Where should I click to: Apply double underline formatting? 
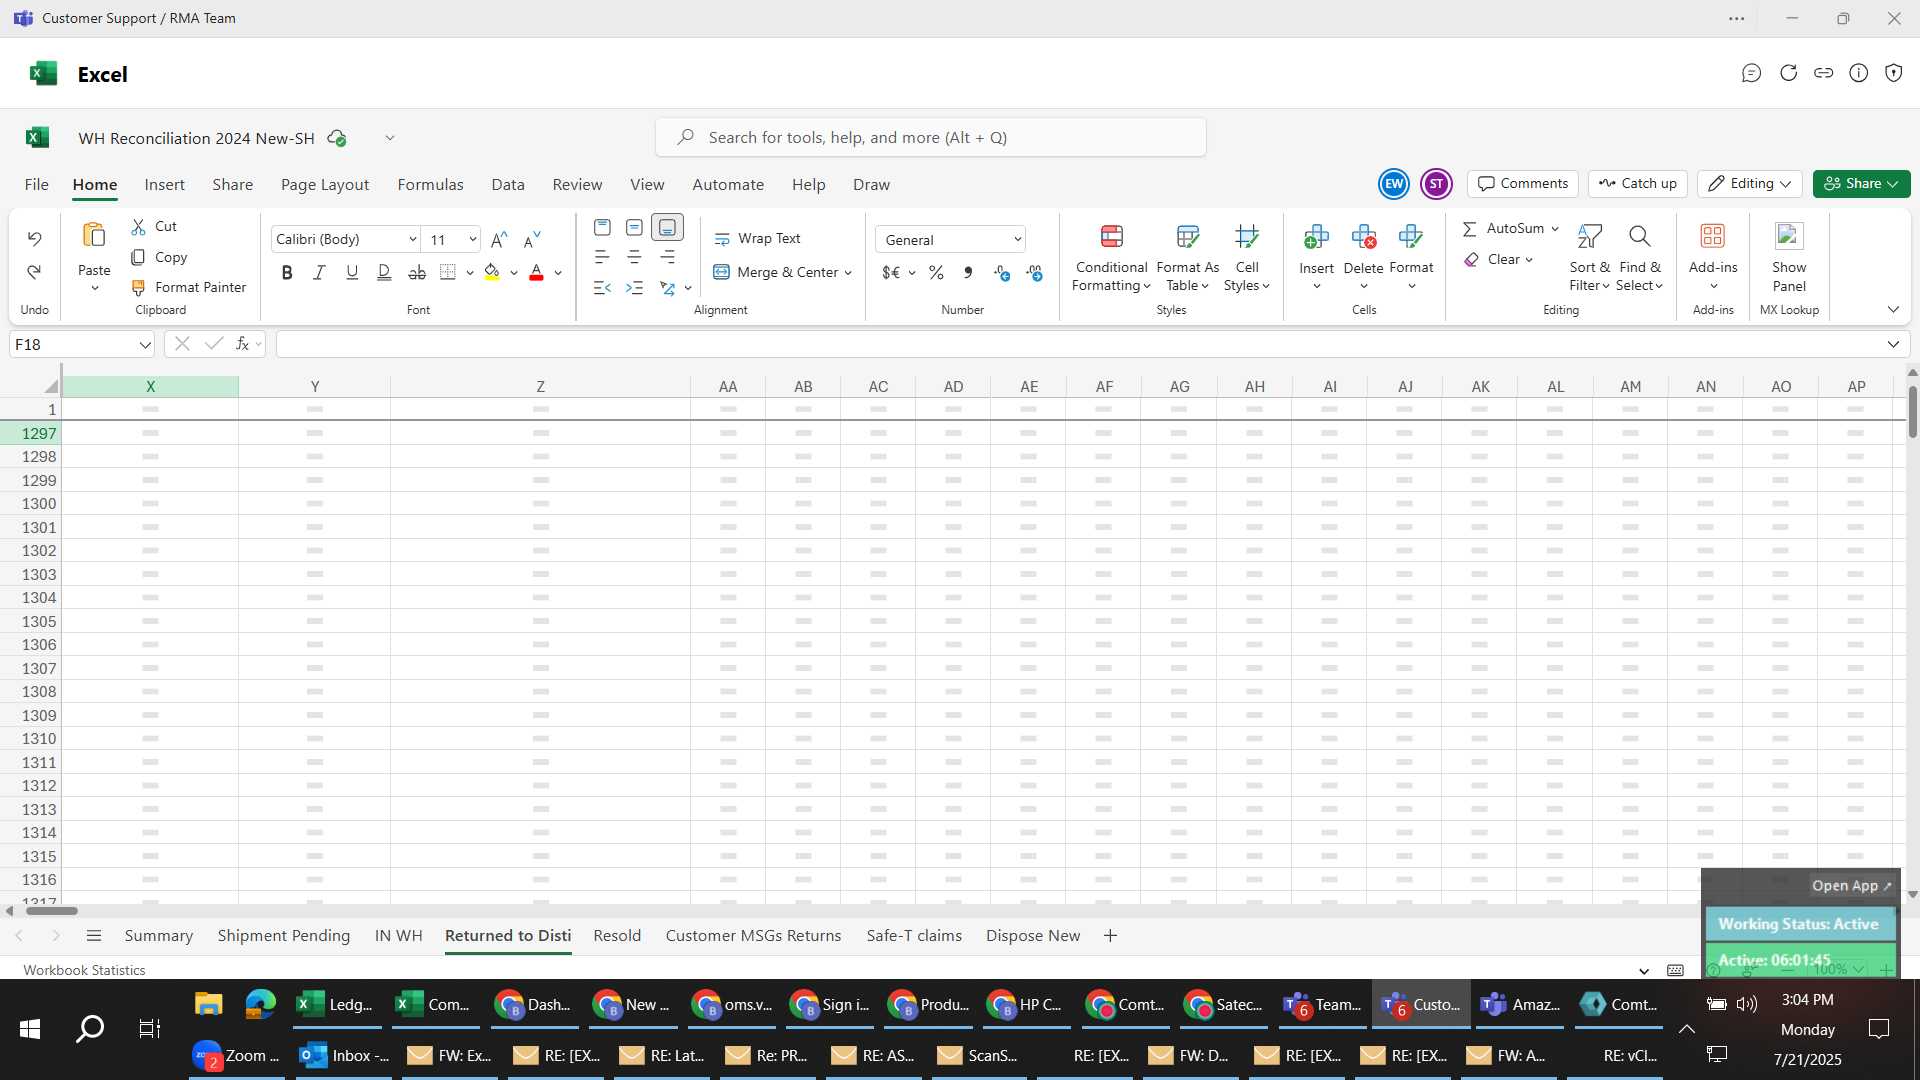point(384,272)
